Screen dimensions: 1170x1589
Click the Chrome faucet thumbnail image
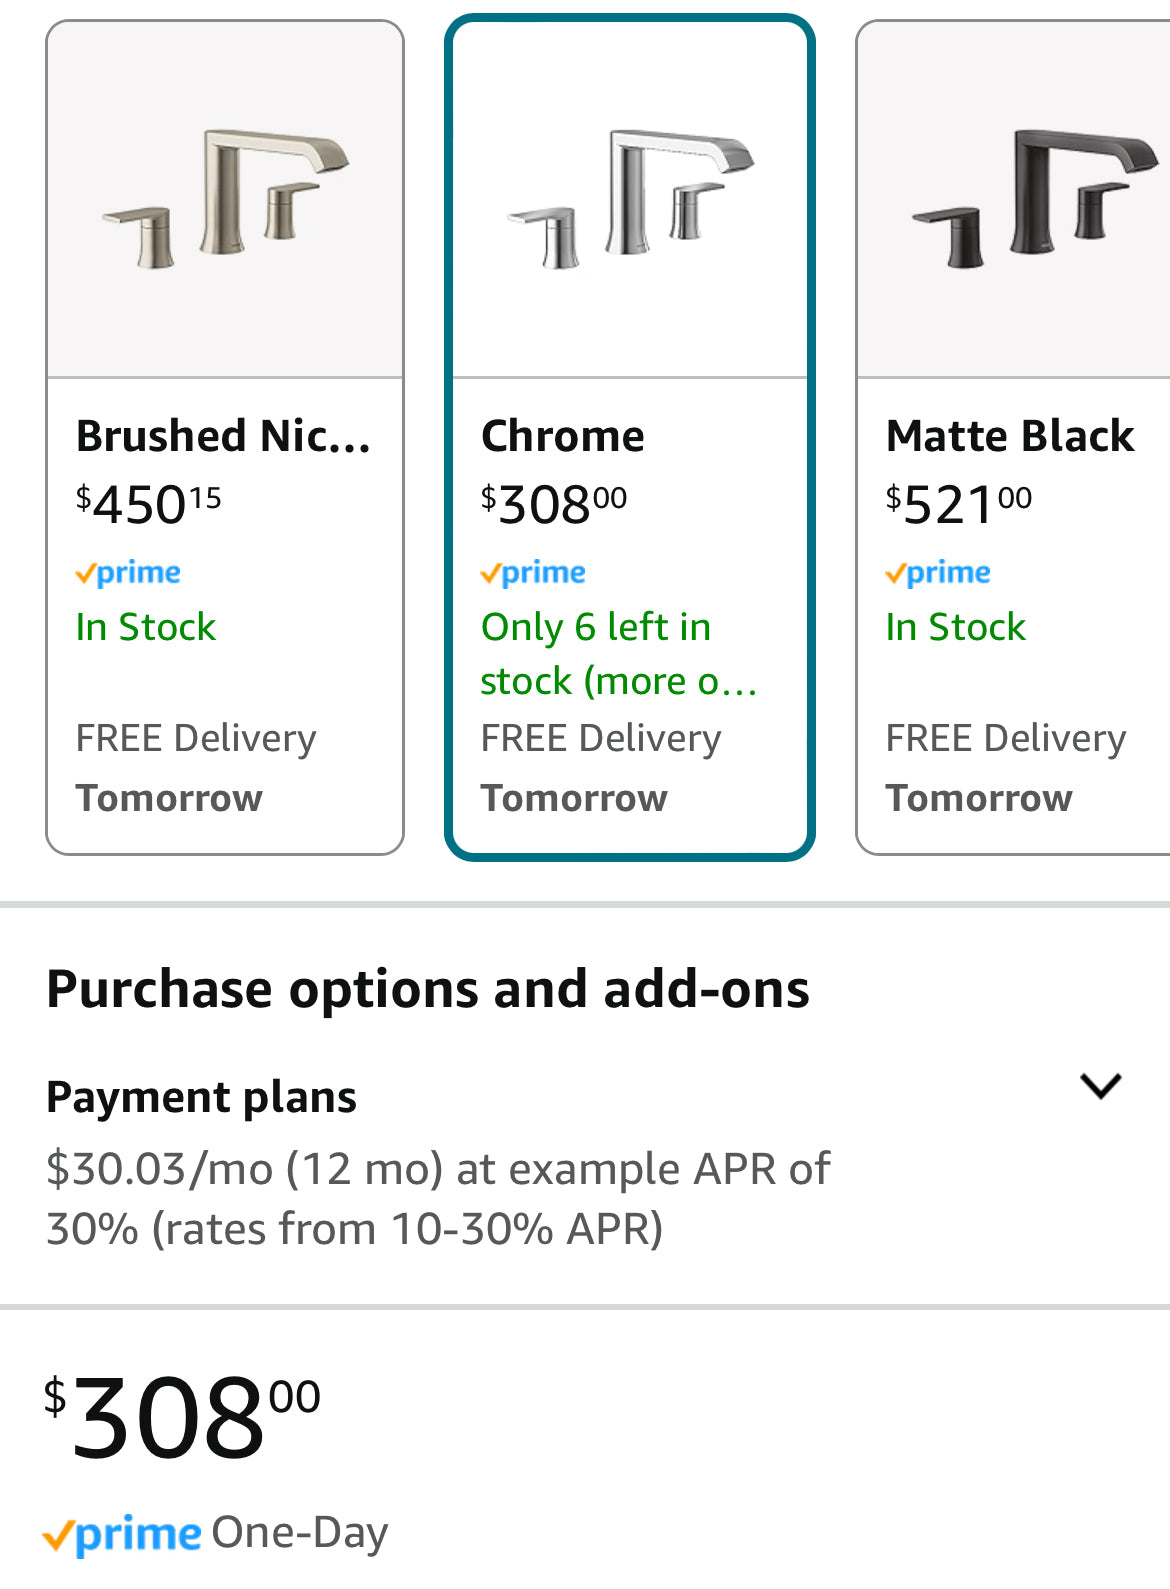pyautogui.click(x=630, y=200)
